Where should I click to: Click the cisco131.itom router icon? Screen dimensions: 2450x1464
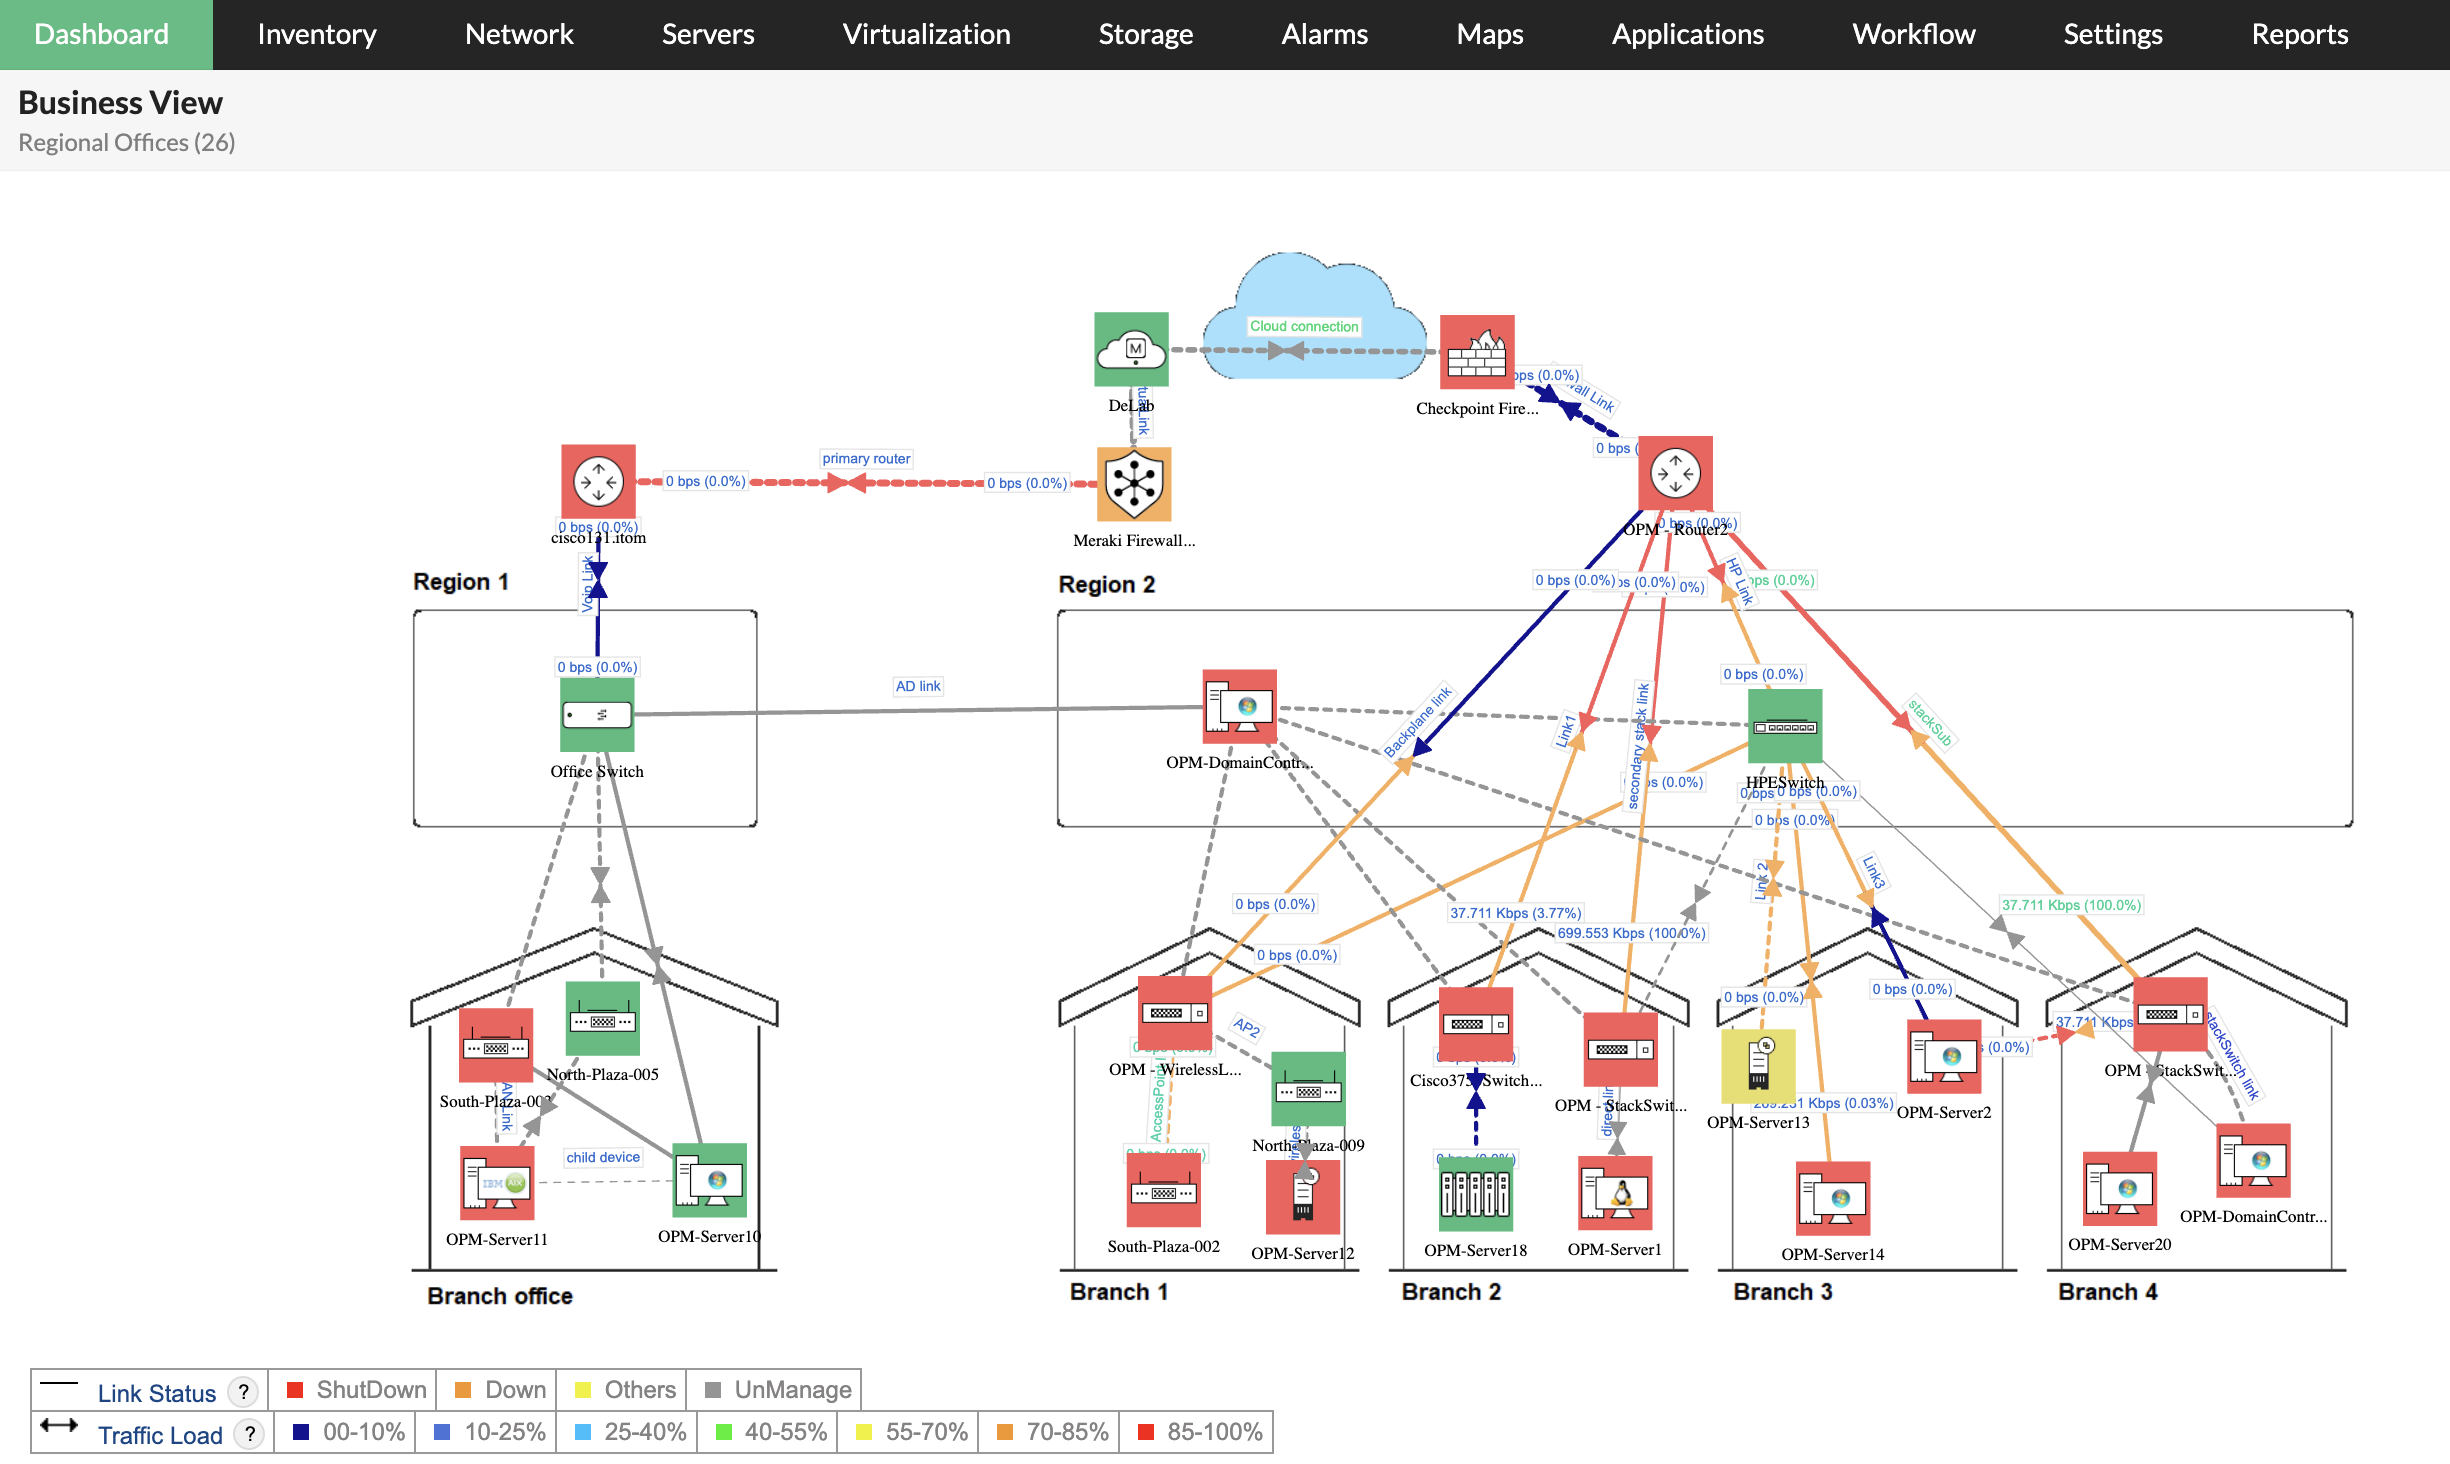pos(598,481)
